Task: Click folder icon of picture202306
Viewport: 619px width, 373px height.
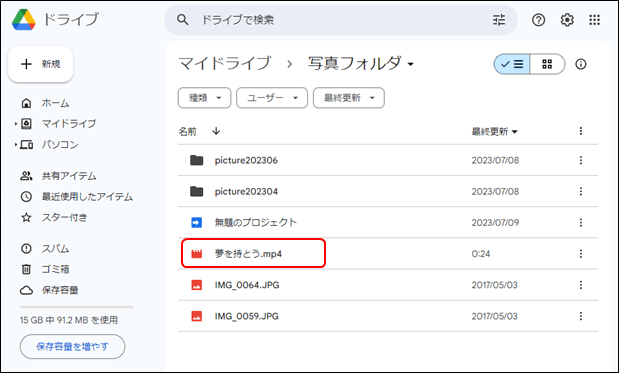Action: 197,160
